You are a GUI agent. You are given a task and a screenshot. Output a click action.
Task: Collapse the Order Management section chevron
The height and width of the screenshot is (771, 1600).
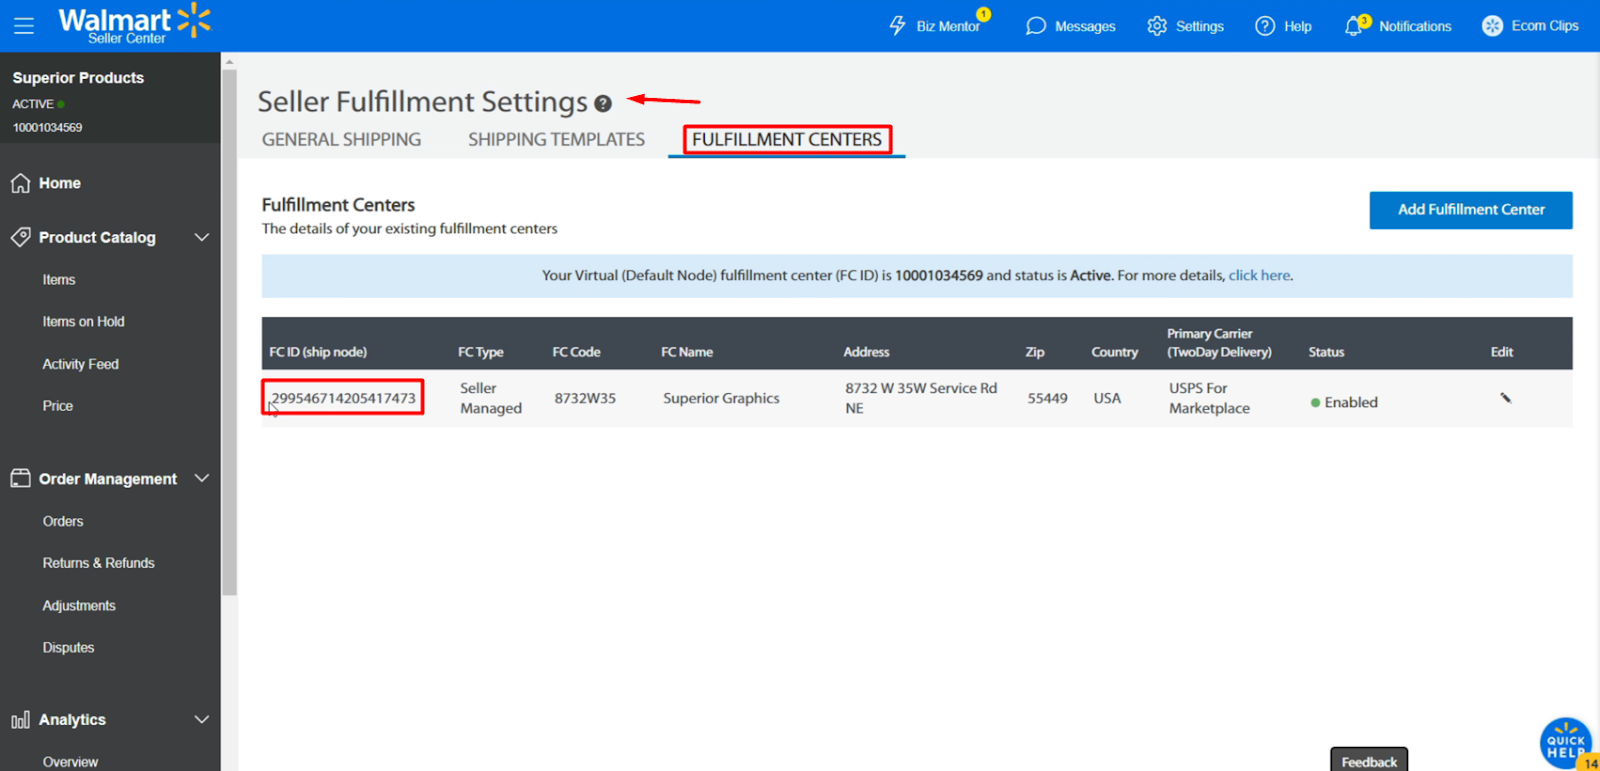(202, 478)
